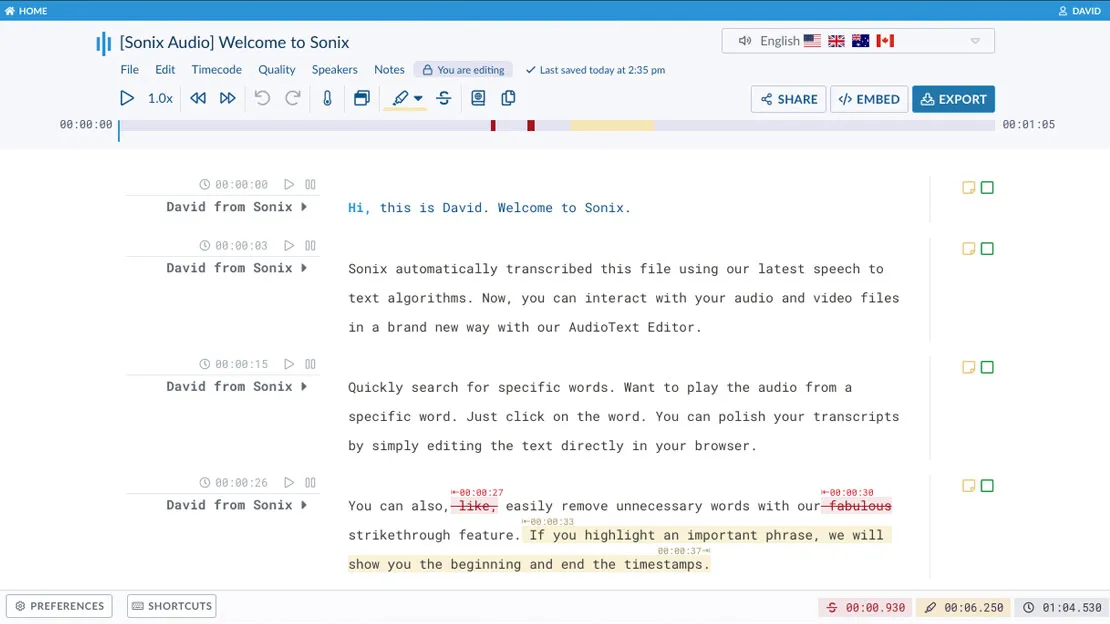The height and width of the screenshot is (624, 1110).
Task: Open the Speakers menu
Action: pyautogui.click(x=334, y=70)
